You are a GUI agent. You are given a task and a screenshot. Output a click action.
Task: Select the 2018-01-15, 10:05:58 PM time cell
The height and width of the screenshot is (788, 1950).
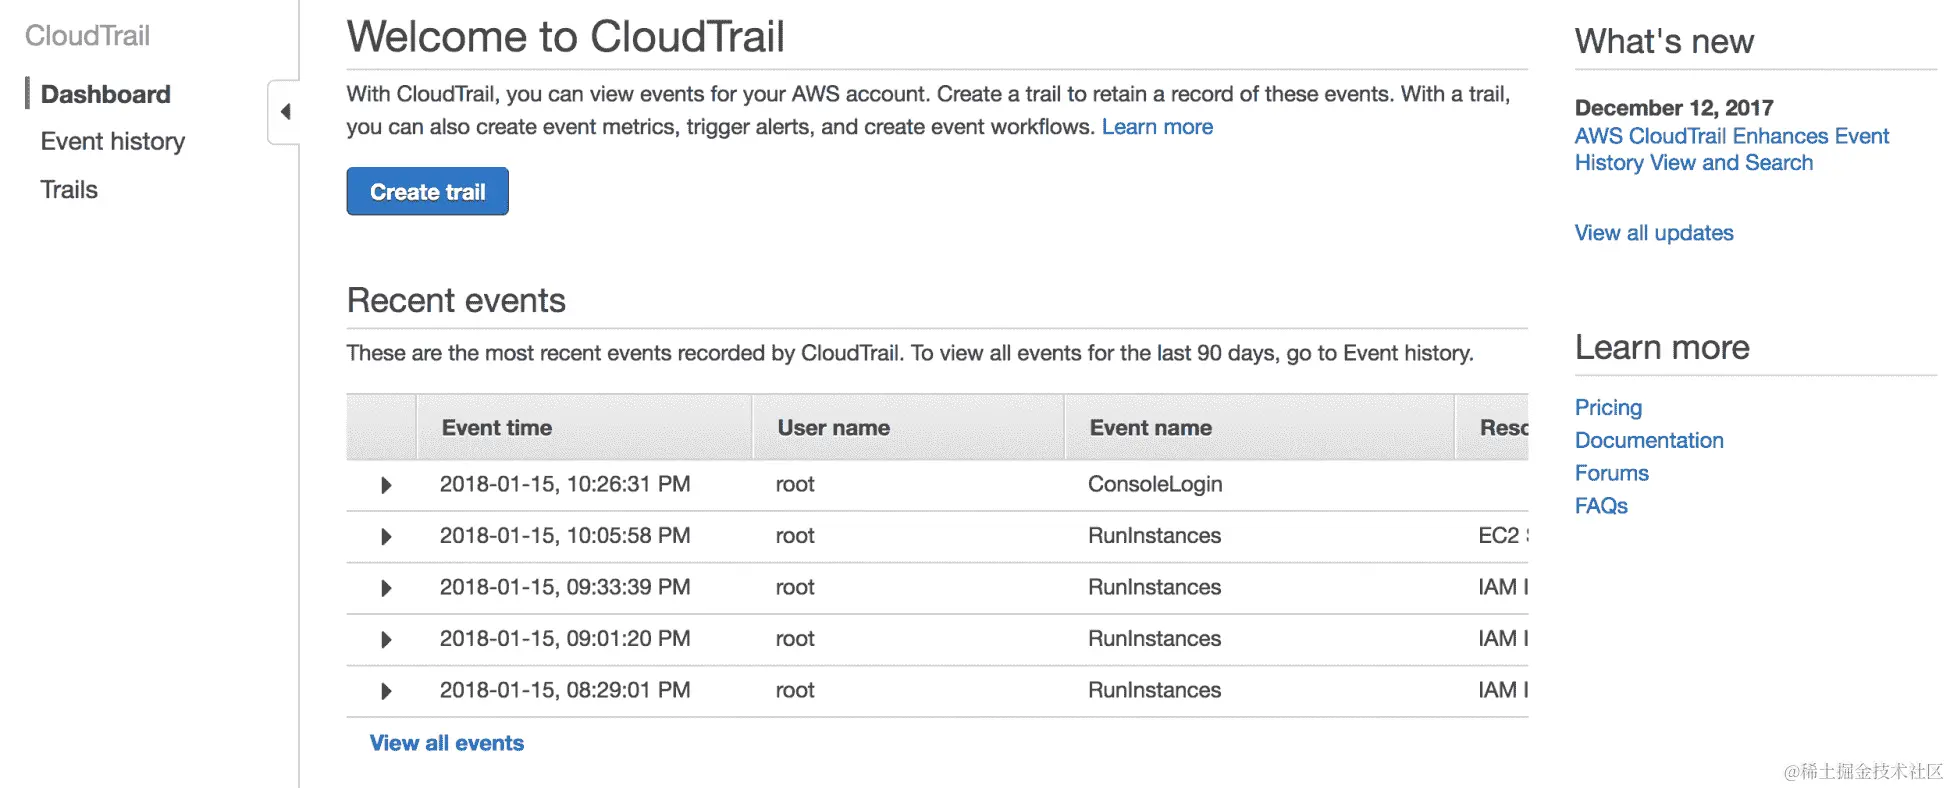565,536
